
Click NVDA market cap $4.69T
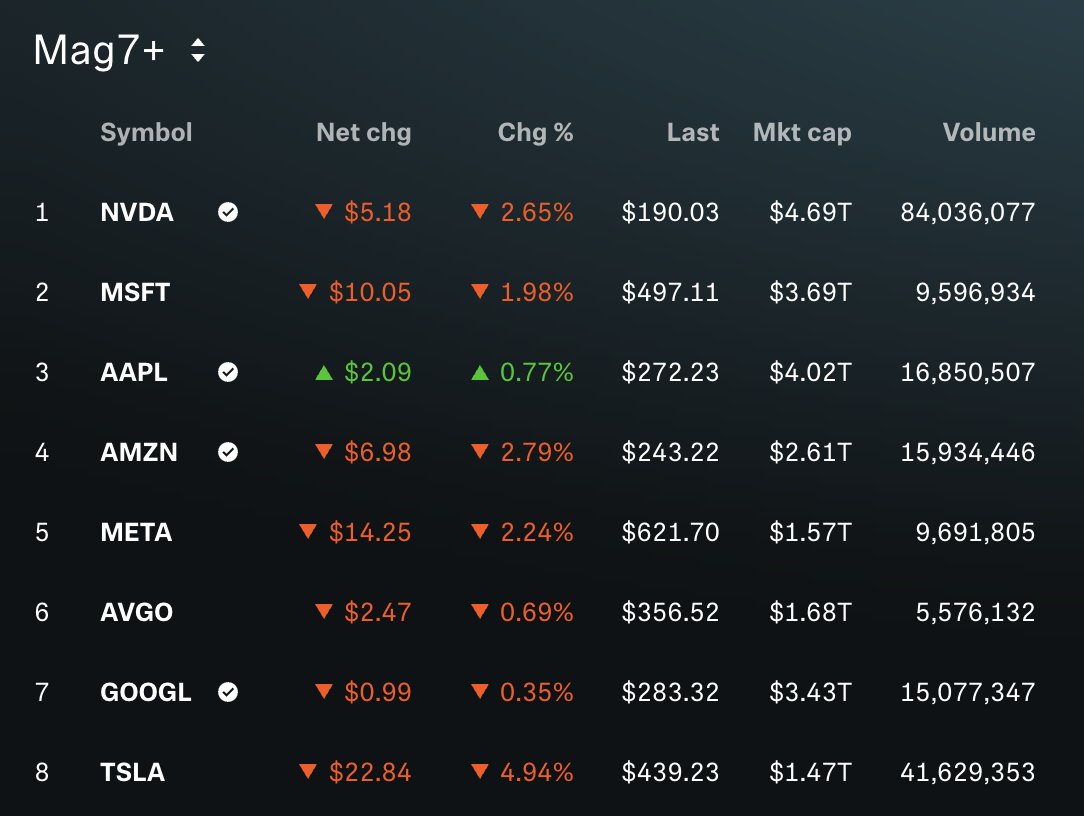[x=810, y=212]
